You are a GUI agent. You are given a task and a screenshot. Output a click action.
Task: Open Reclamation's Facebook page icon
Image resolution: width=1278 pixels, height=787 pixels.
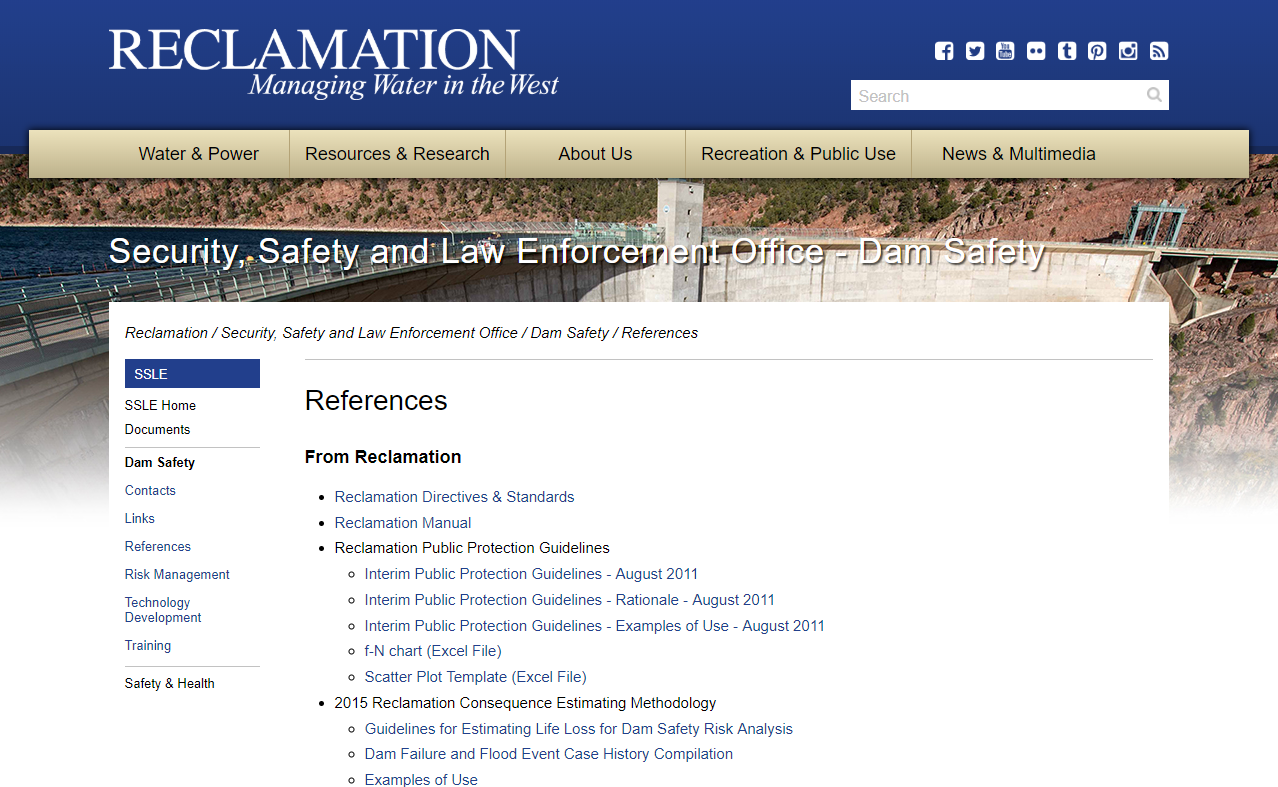(944, 51)
